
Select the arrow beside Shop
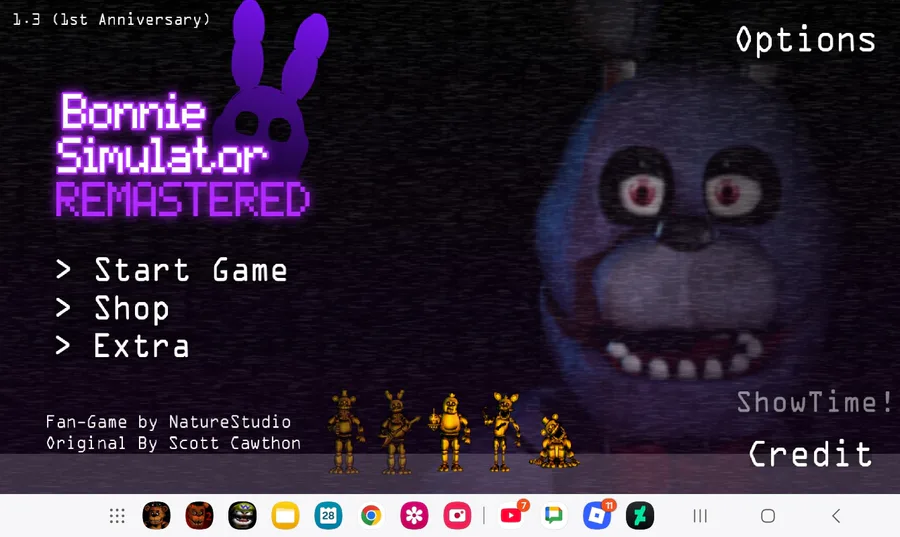click(63, 308)
